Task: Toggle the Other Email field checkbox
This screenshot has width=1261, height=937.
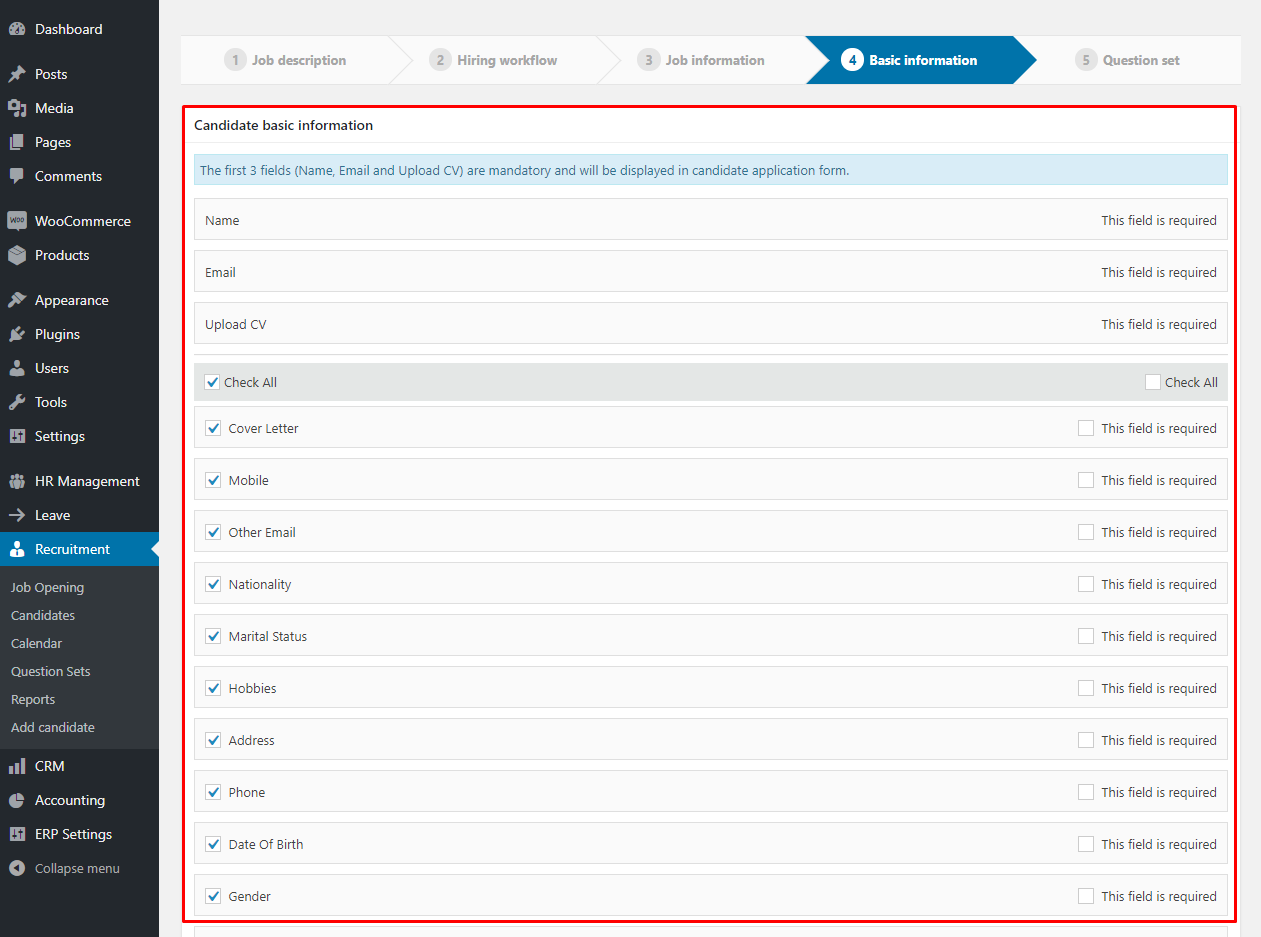Action: click(213, 532)
